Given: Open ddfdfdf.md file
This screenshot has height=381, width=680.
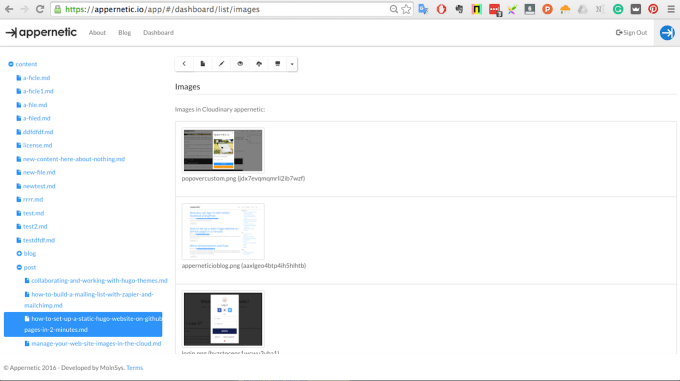Looking at the screenshot, I should [38, 132].
